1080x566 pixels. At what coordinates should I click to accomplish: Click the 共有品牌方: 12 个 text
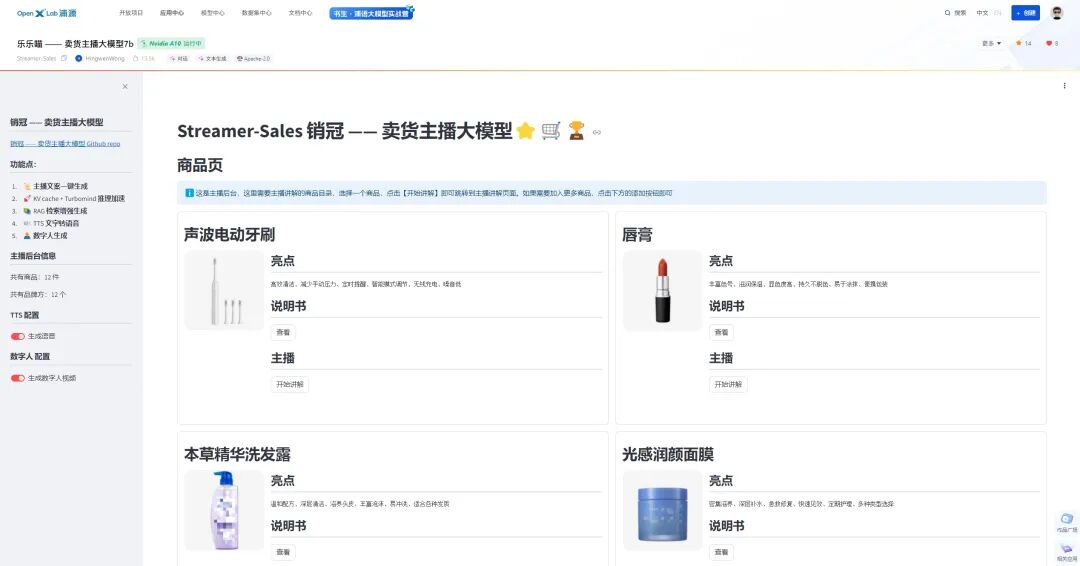pos(38,295)
